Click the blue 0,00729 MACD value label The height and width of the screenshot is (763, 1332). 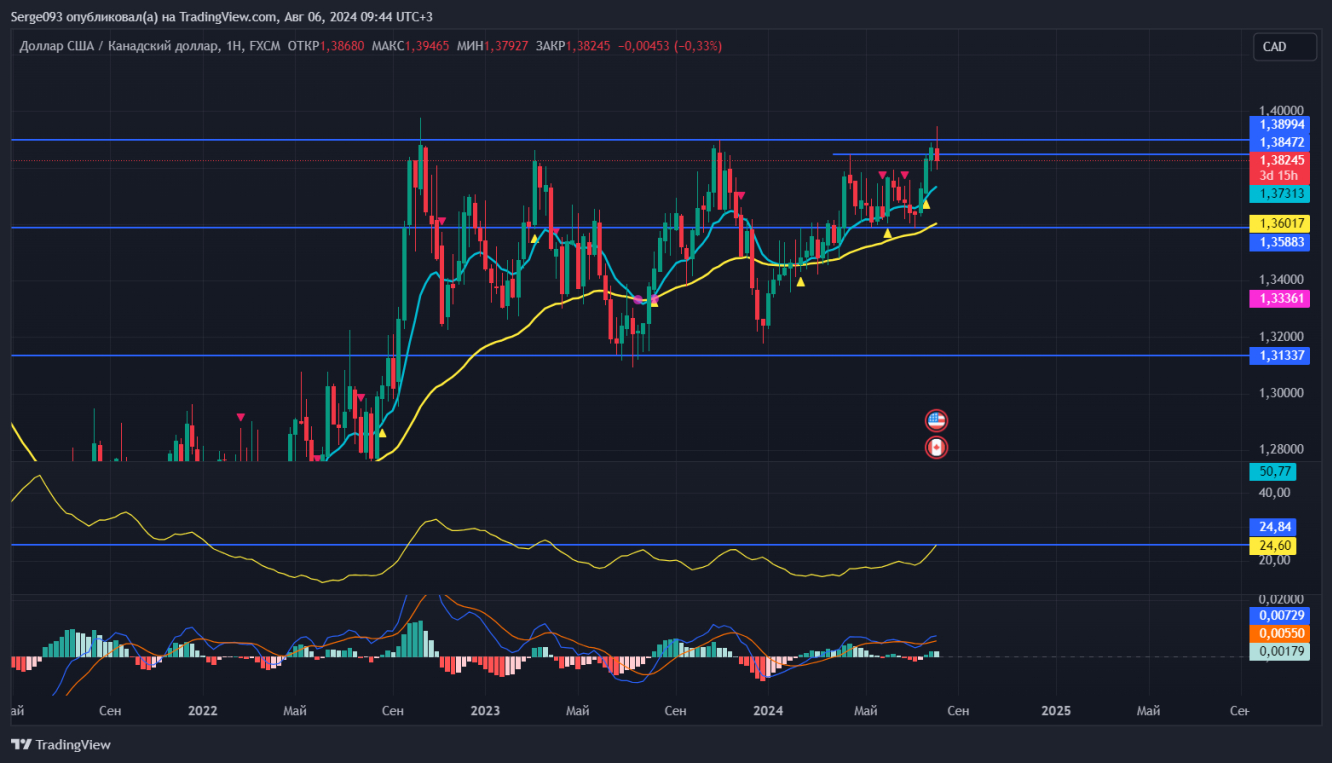(1279, 615)
